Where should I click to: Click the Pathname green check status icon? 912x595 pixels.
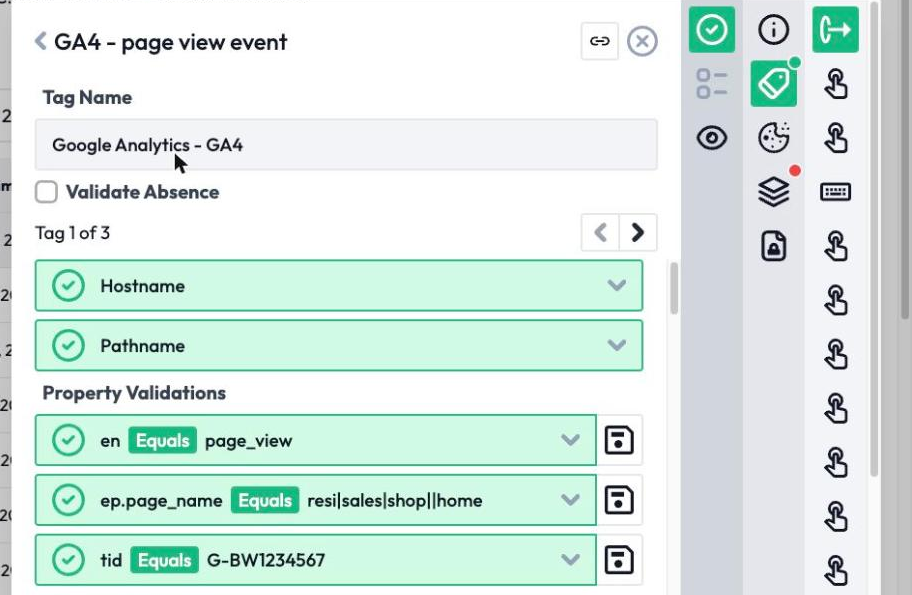pos(68,345)
